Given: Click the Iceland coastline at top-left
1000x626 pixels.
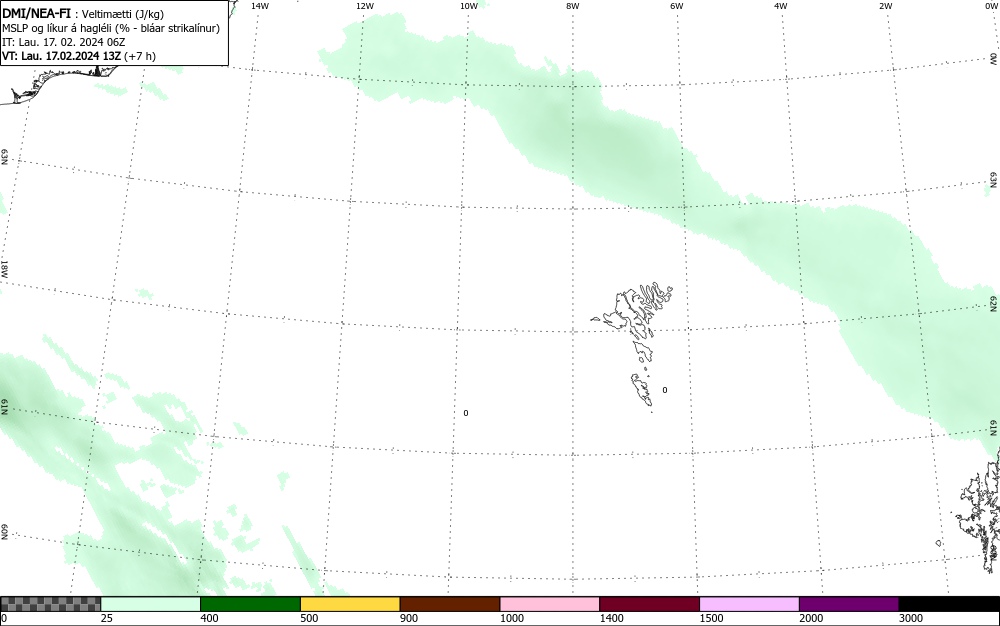Looking at the screenshot, I should [57, 83].
